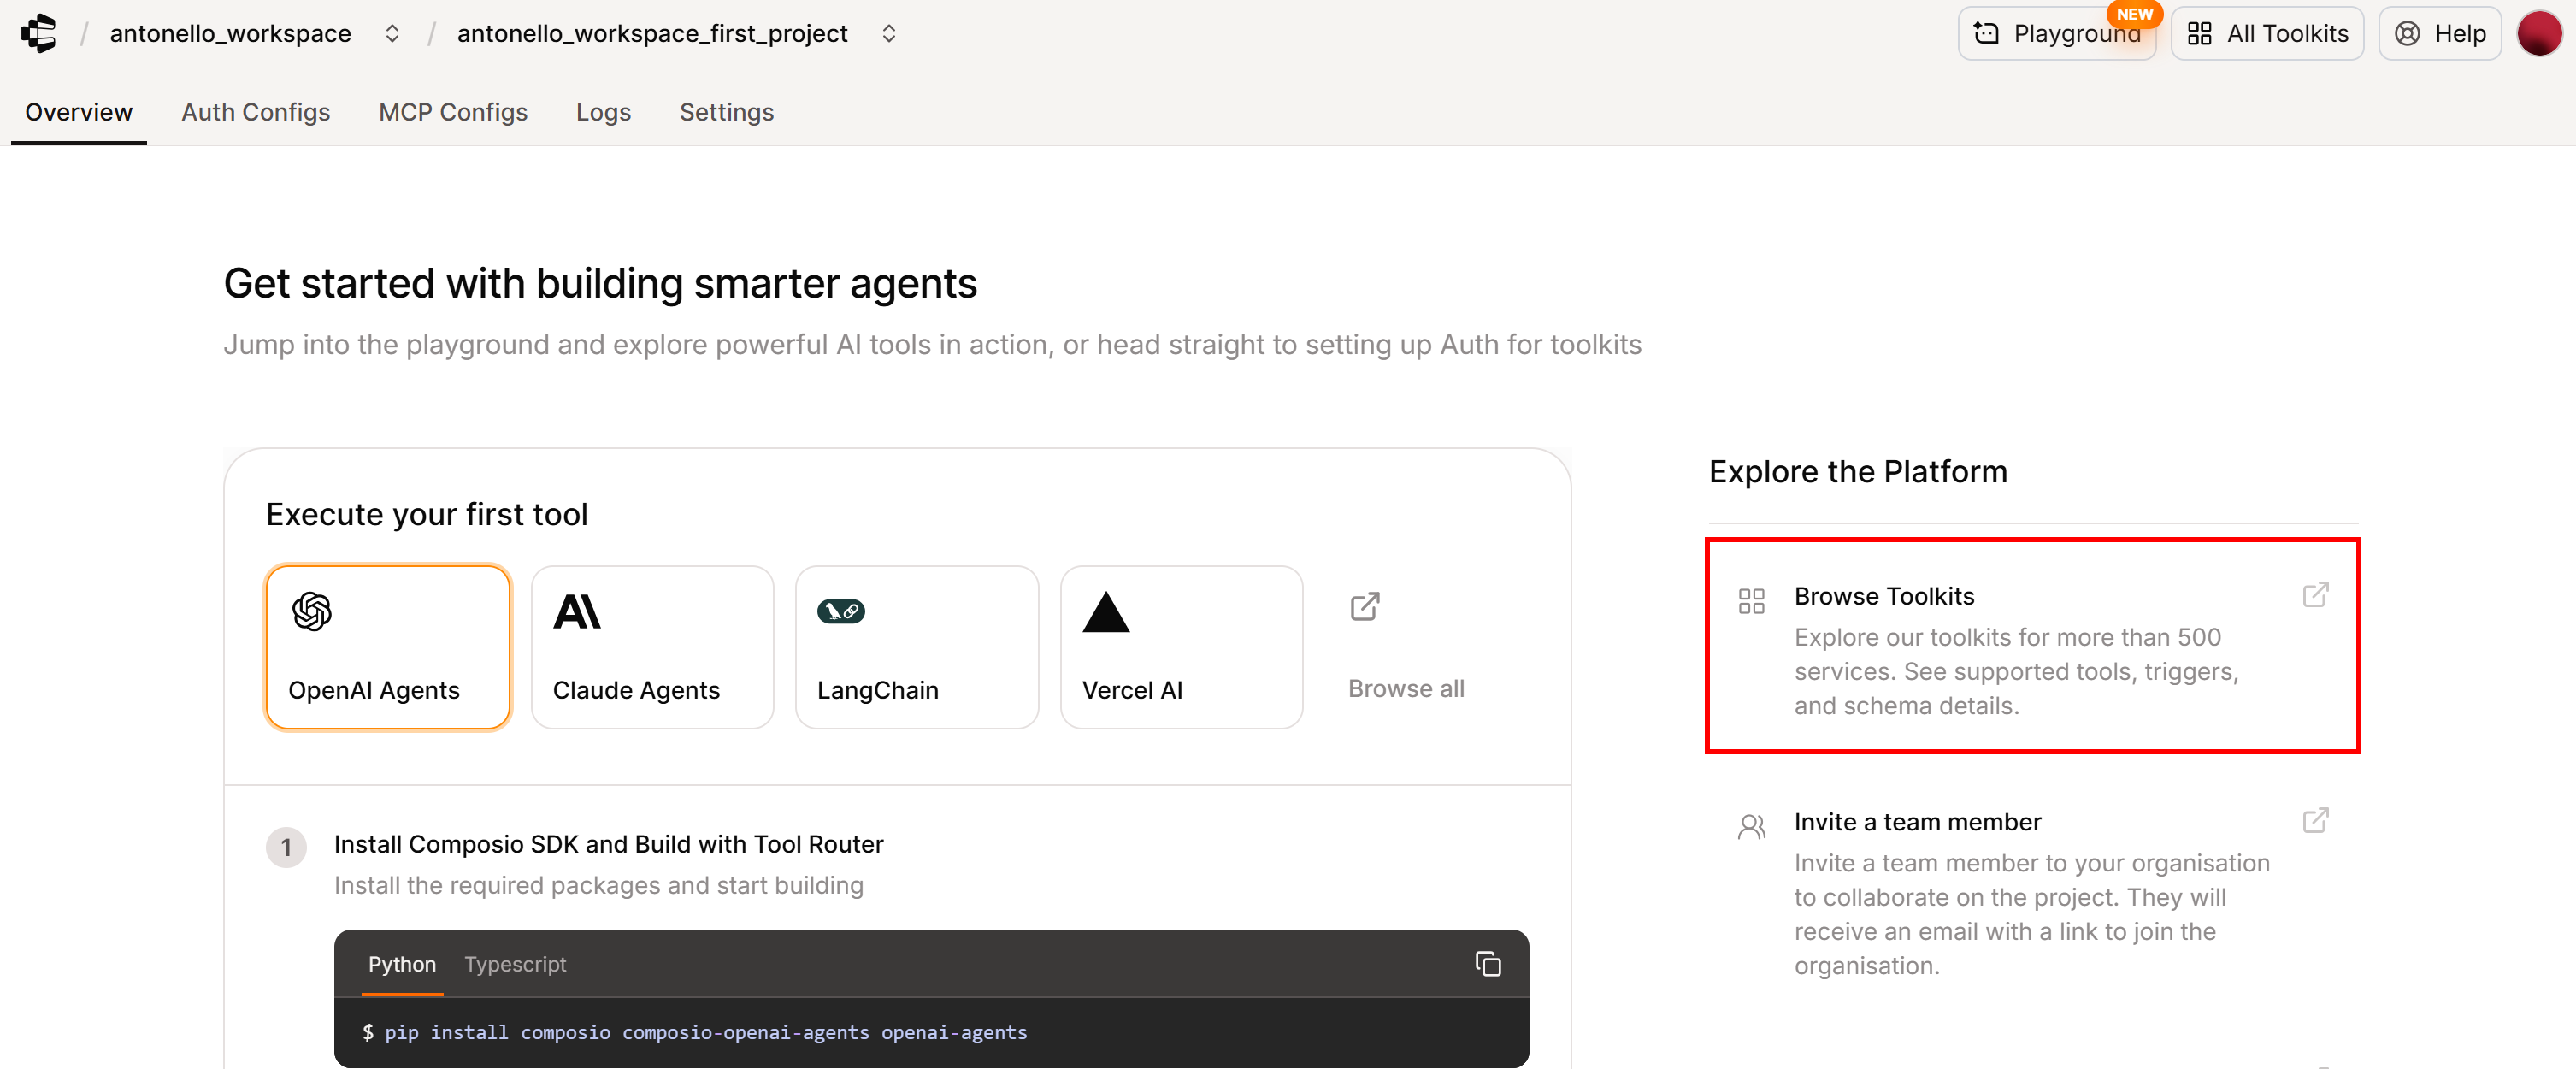2576x1069 pixels.
Task: Switch to the Settings tab
Action: coord(726,112)
